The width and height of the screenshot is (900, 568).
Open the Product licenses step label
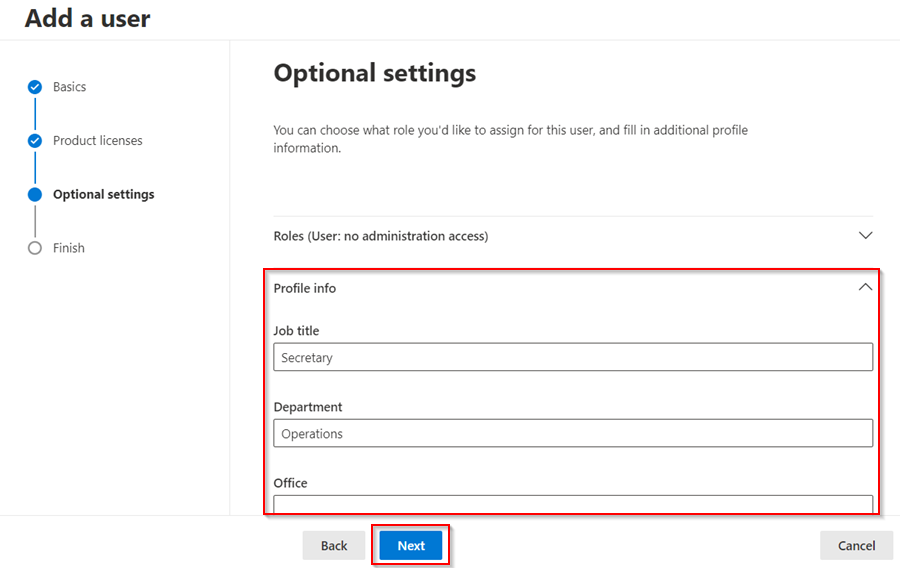[x=98, y=141]
